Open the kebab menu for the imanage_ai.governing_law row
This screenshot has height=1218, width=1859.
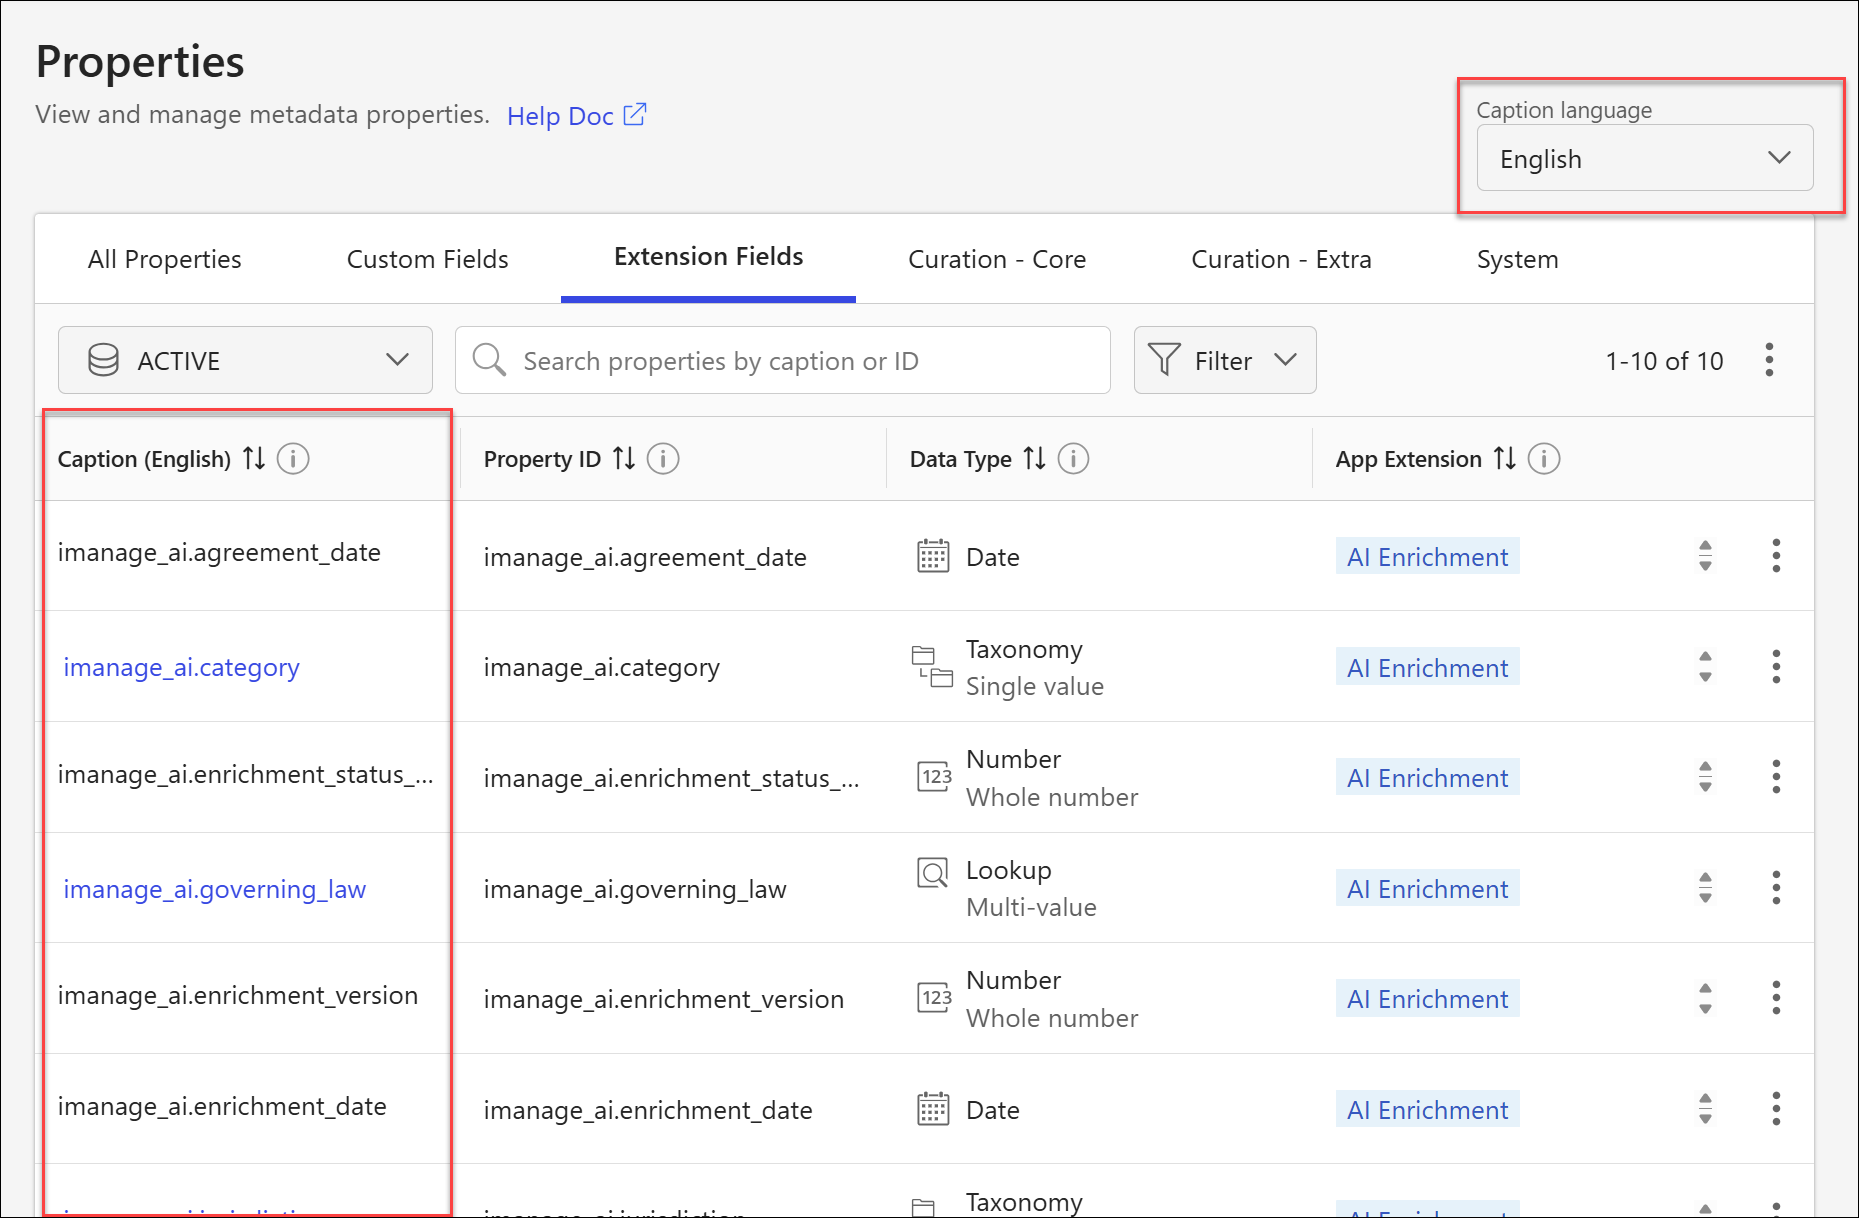[1776, 888]
